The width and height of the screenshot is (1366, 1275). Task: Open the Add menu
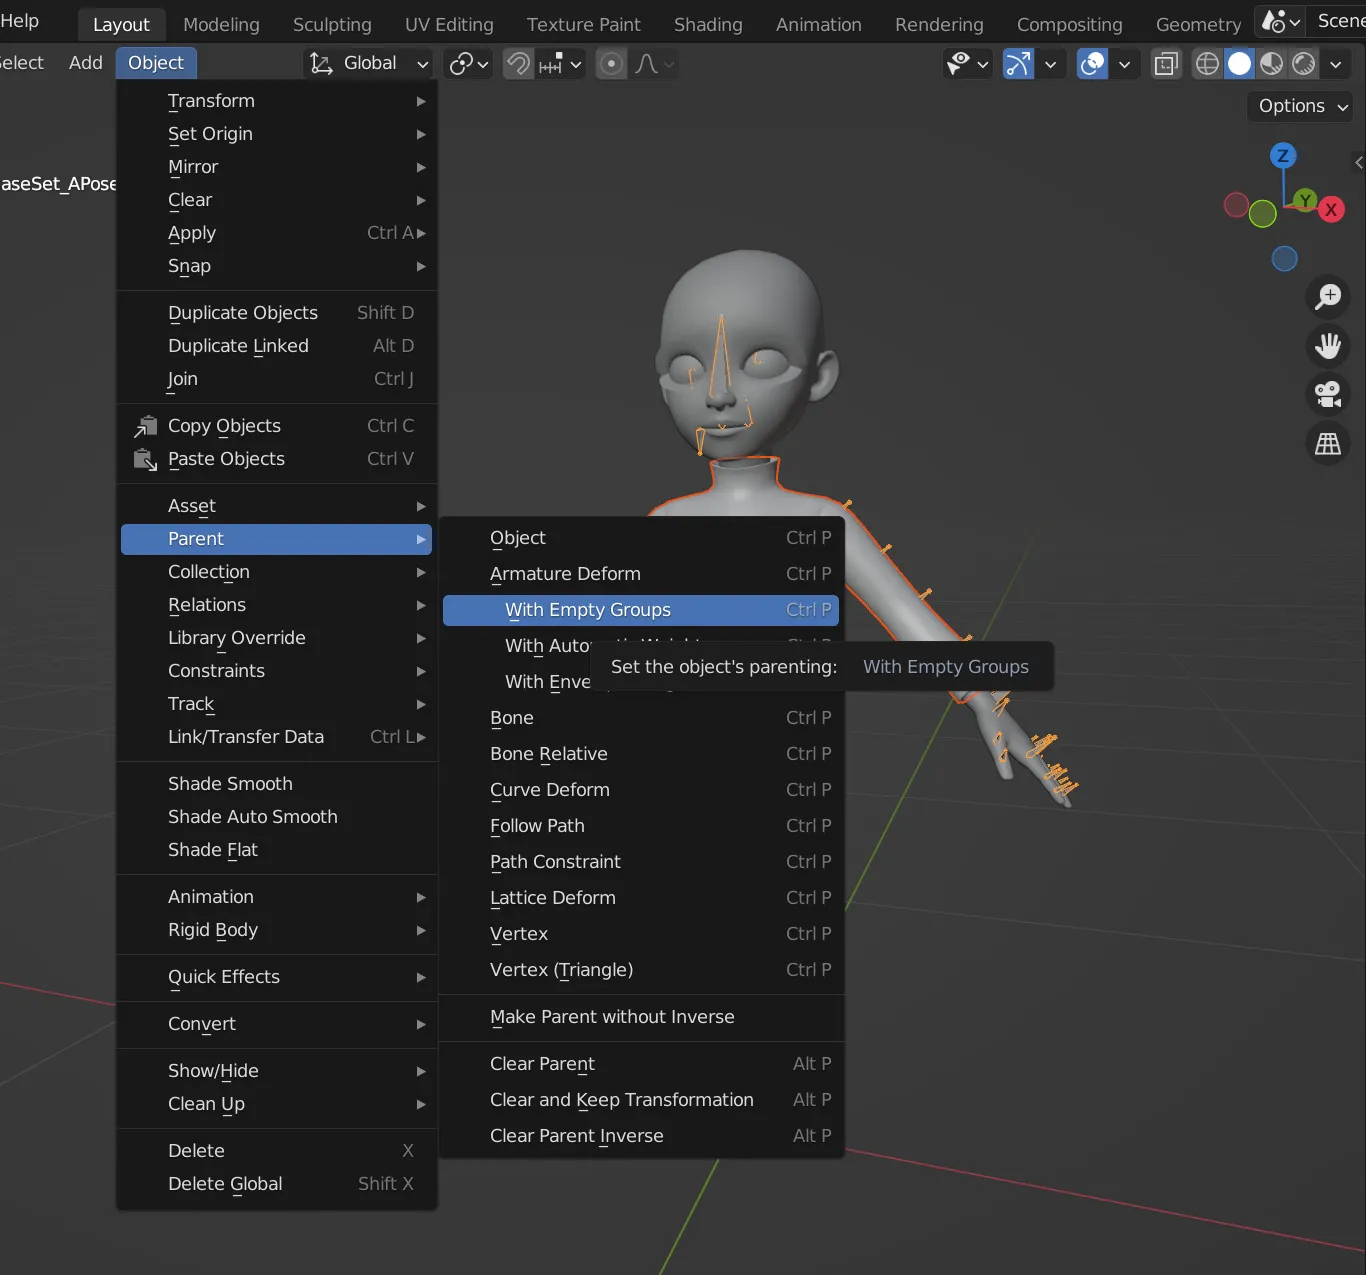[x=86, y=63]
